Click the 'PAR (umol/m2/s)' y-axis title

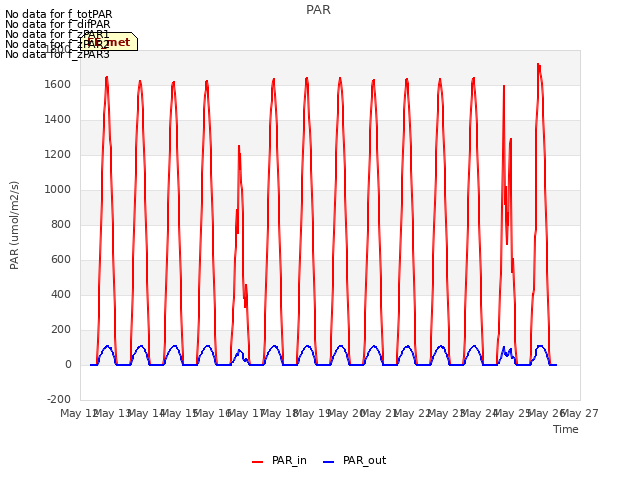tap(14, 225)
